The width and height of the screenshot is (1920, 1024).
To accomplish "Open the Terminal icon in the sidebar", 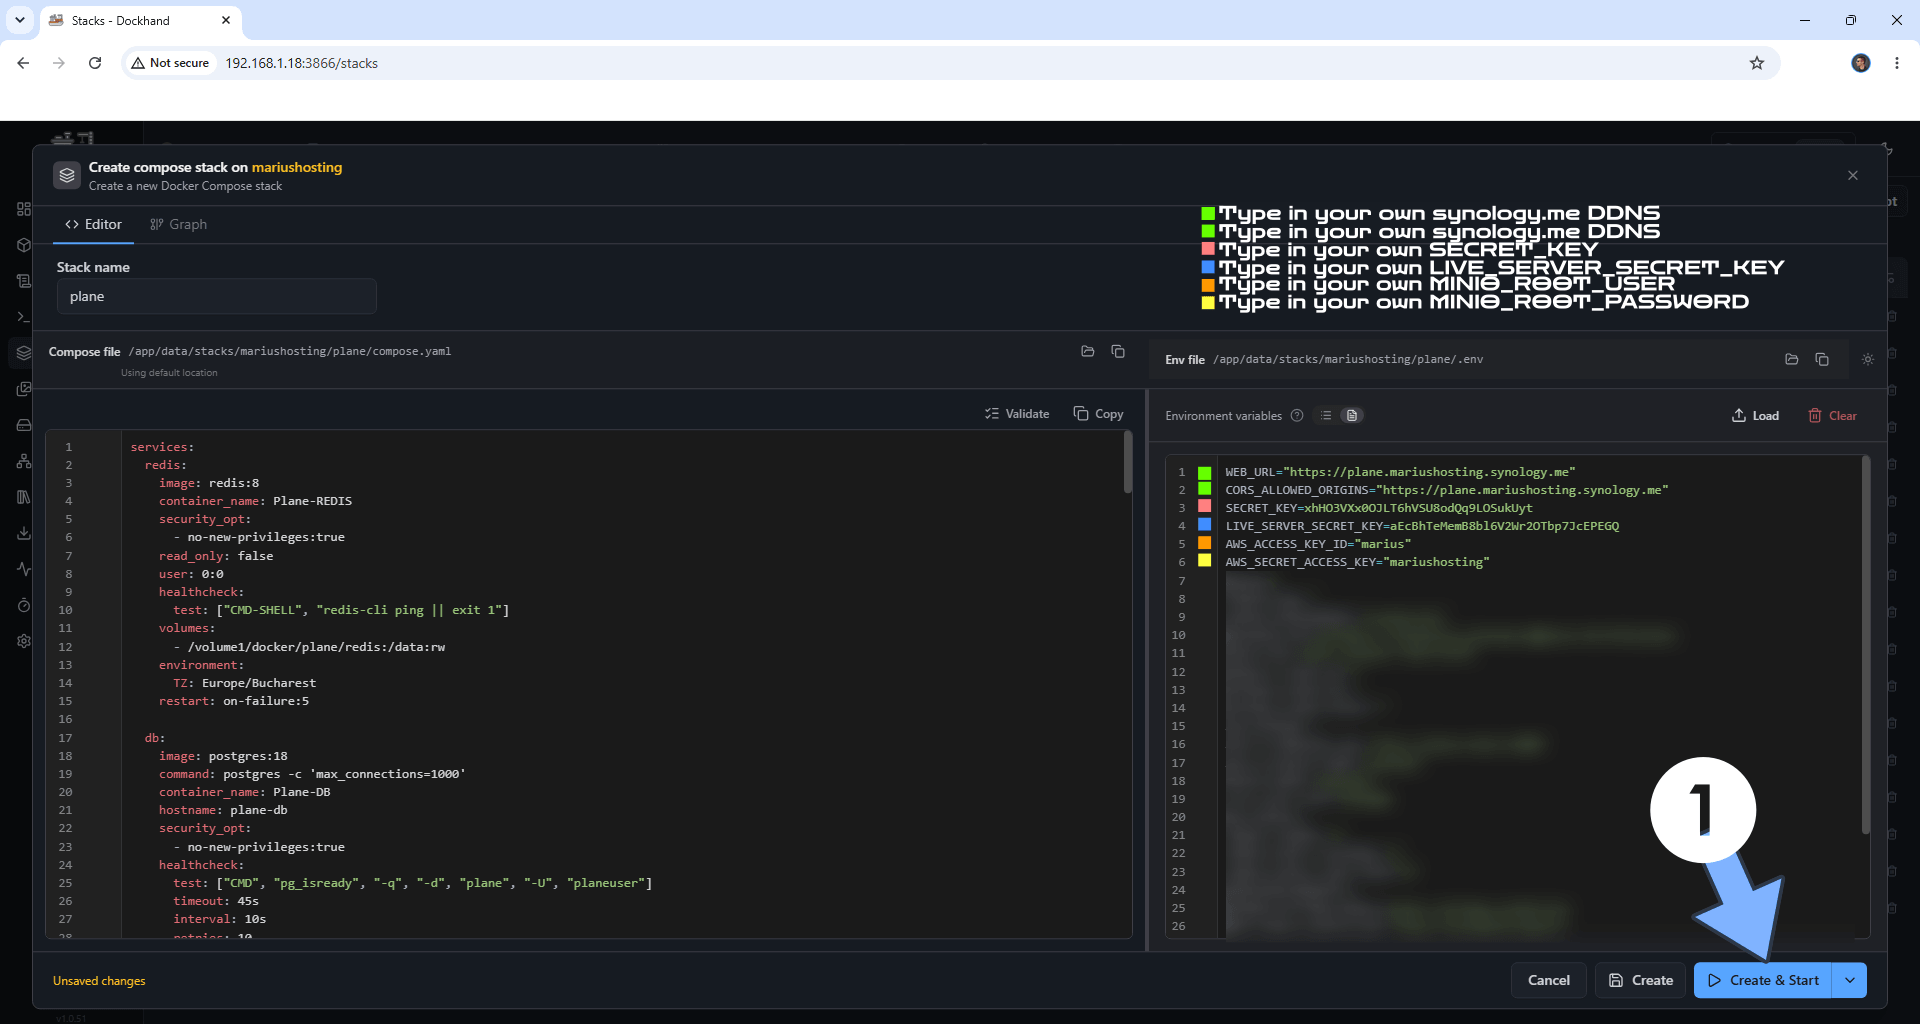I will (24, 317).
